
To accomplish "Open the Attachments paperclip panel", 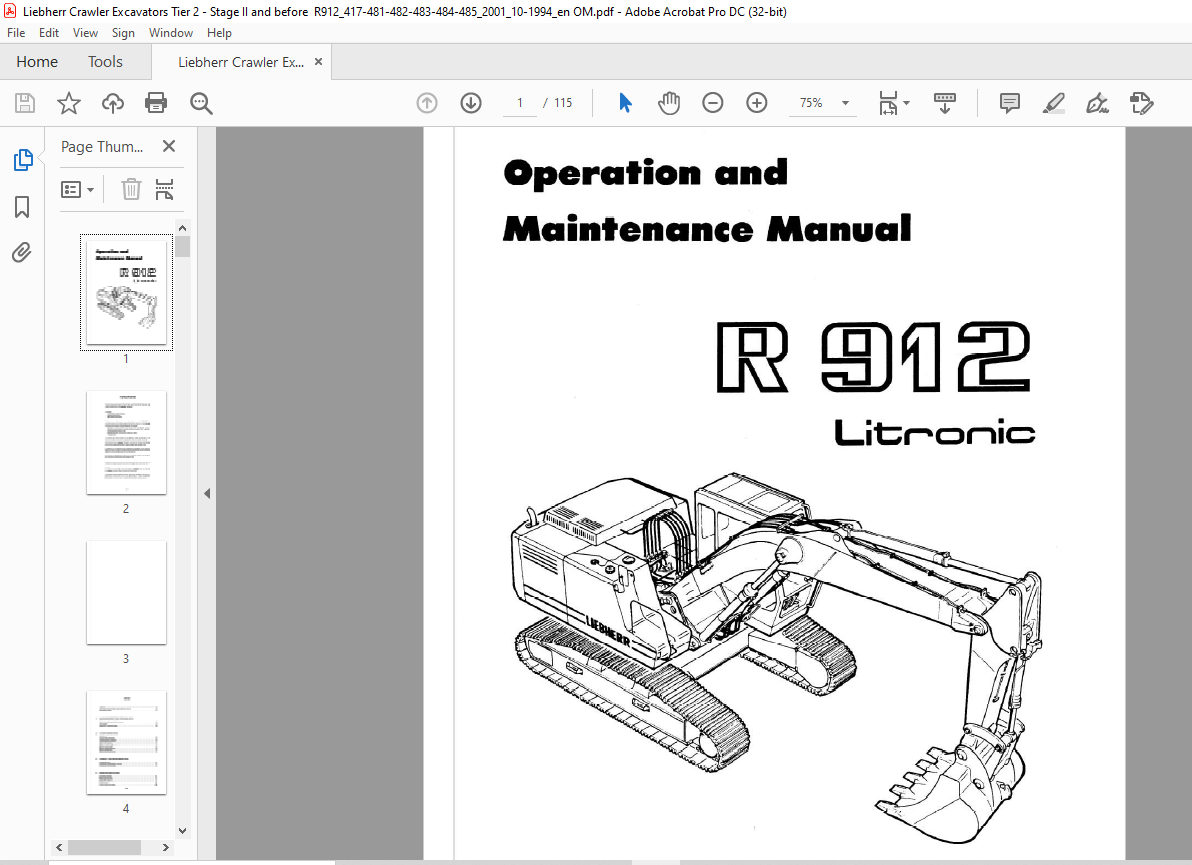I will click(x=22, y=252).
